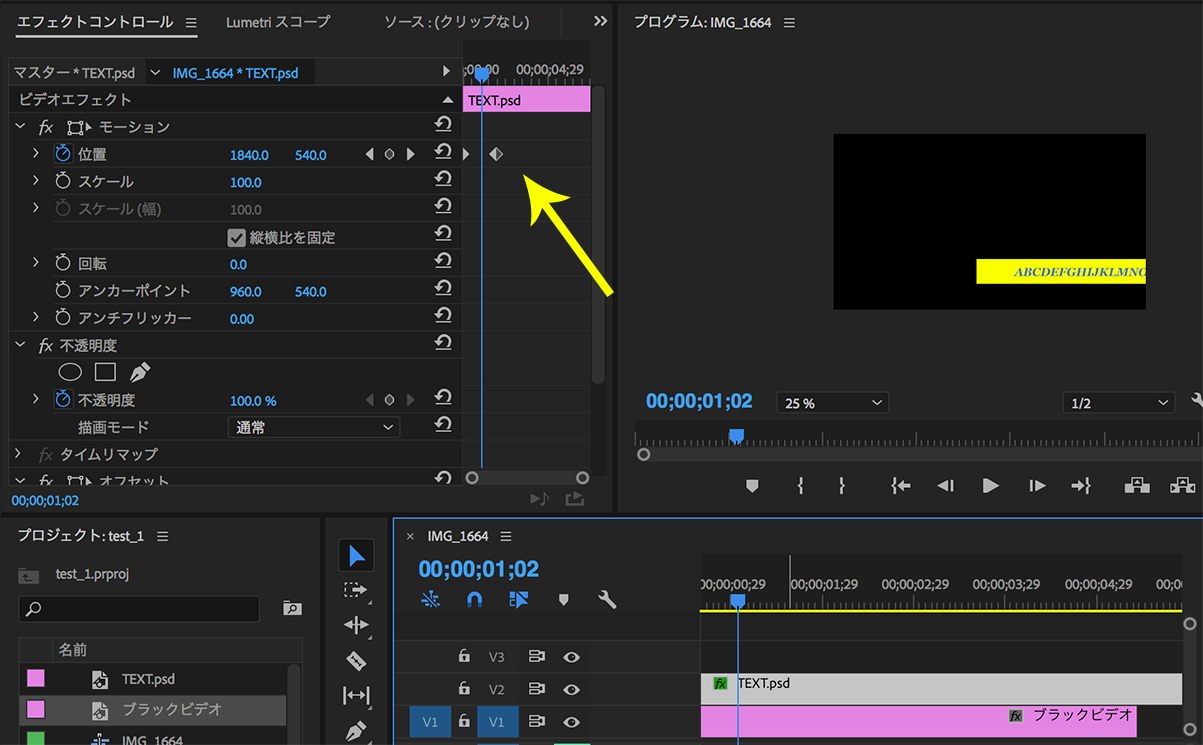Expand the タイムリマップ effect
The height and width of the screenshot is (745, 1203).
click(18, 453)
